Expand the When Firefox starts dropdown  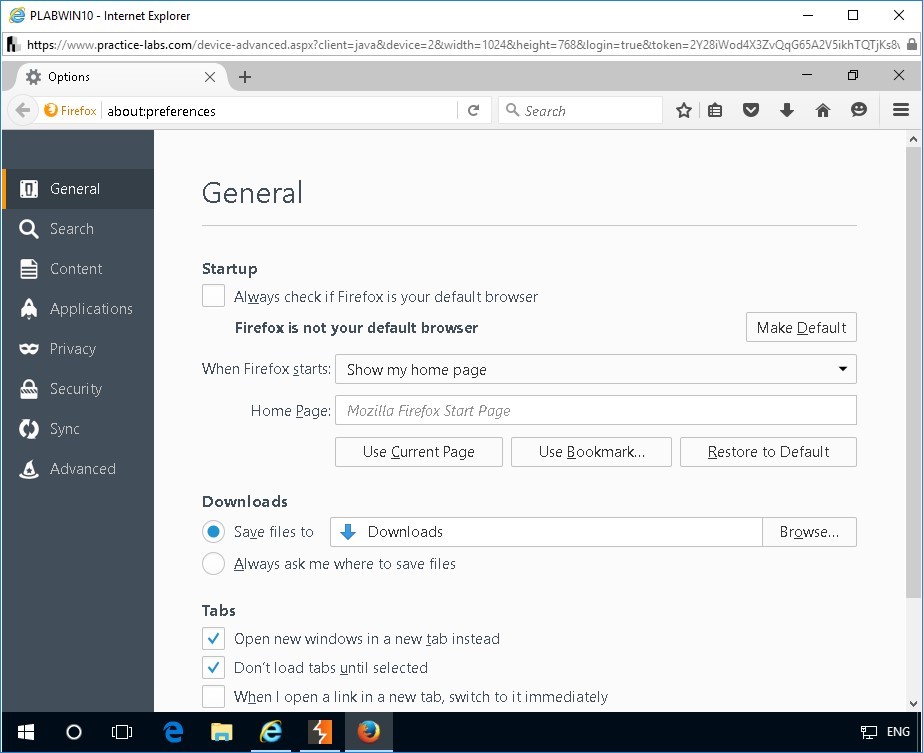pyautogui.click(x=595, y=369)
